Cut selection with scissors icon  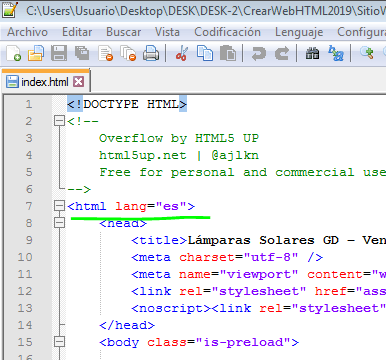point(182,53)
